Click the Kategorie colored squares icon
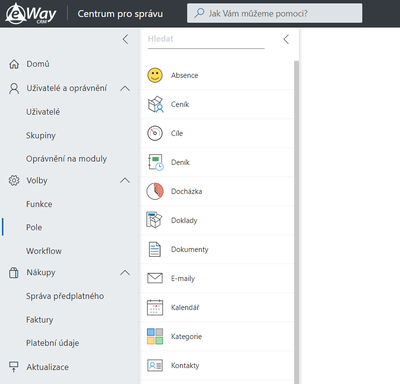Image resolution: width=400 pixels, height=384 pixels. [x=155, y=336]
